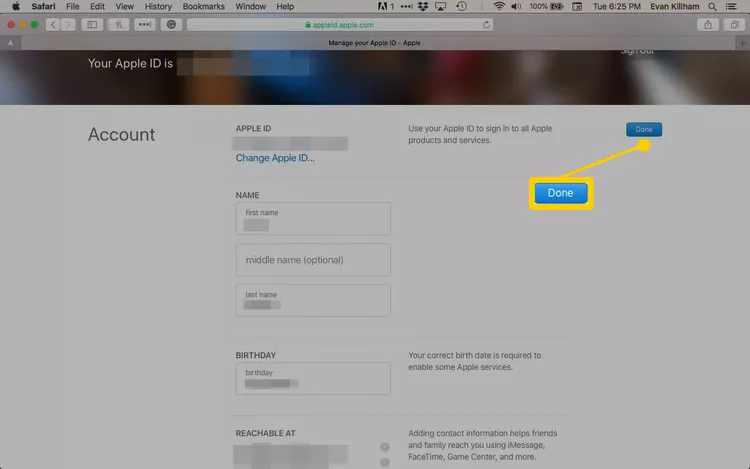Open the AirPlay display menu icon
Screen dimensions: 750x469
click(x=441, y=6)
